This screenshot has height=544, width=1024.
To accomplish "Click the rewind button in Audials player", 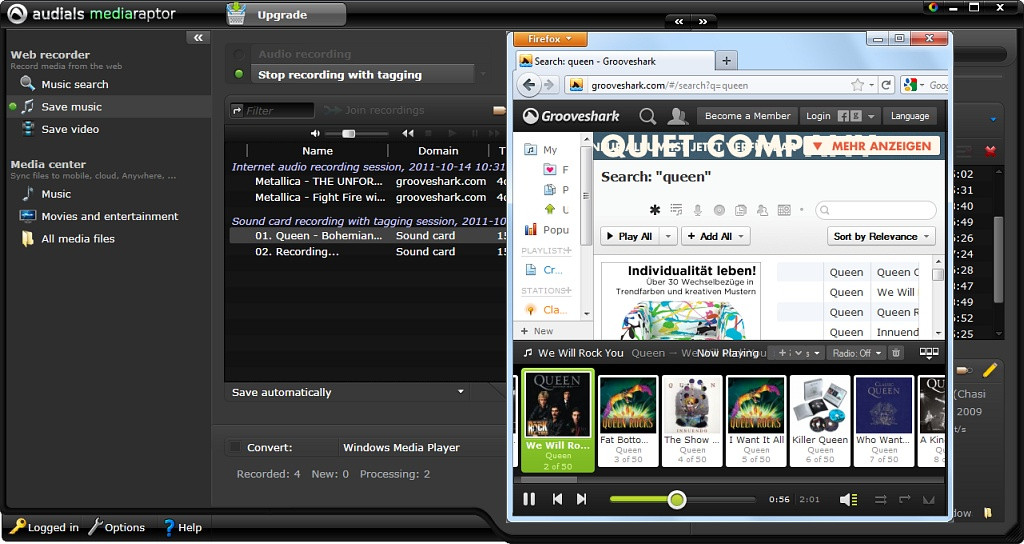I will (408, 133).
